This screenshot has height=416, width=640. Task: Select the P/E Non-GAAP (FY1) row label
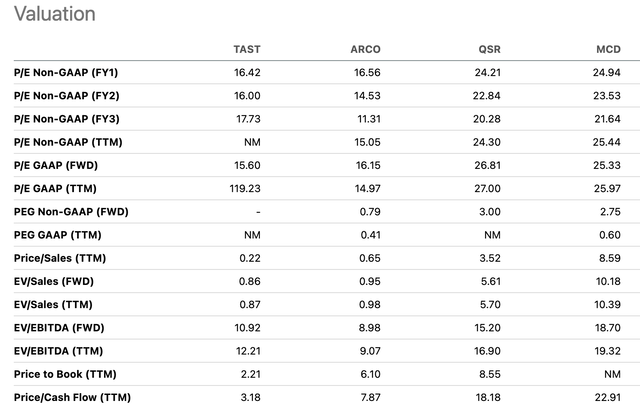(x=66, y=72)
